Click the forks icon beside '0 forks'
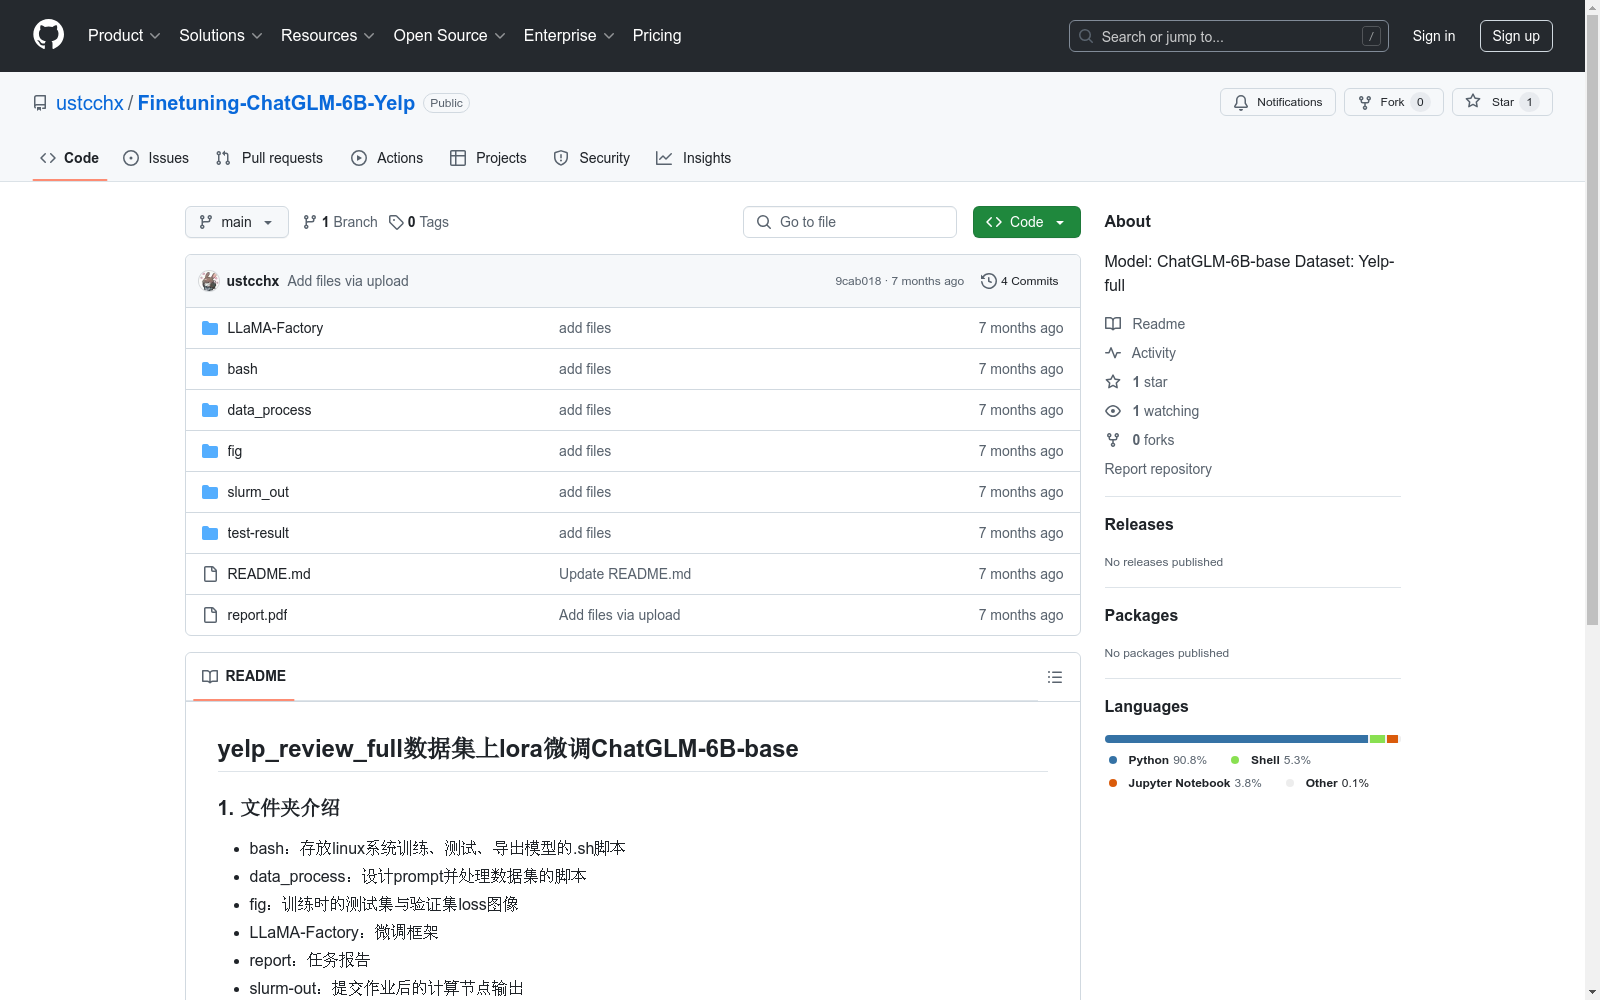Screen dimensions: 1600x1000 point(1113,440)
